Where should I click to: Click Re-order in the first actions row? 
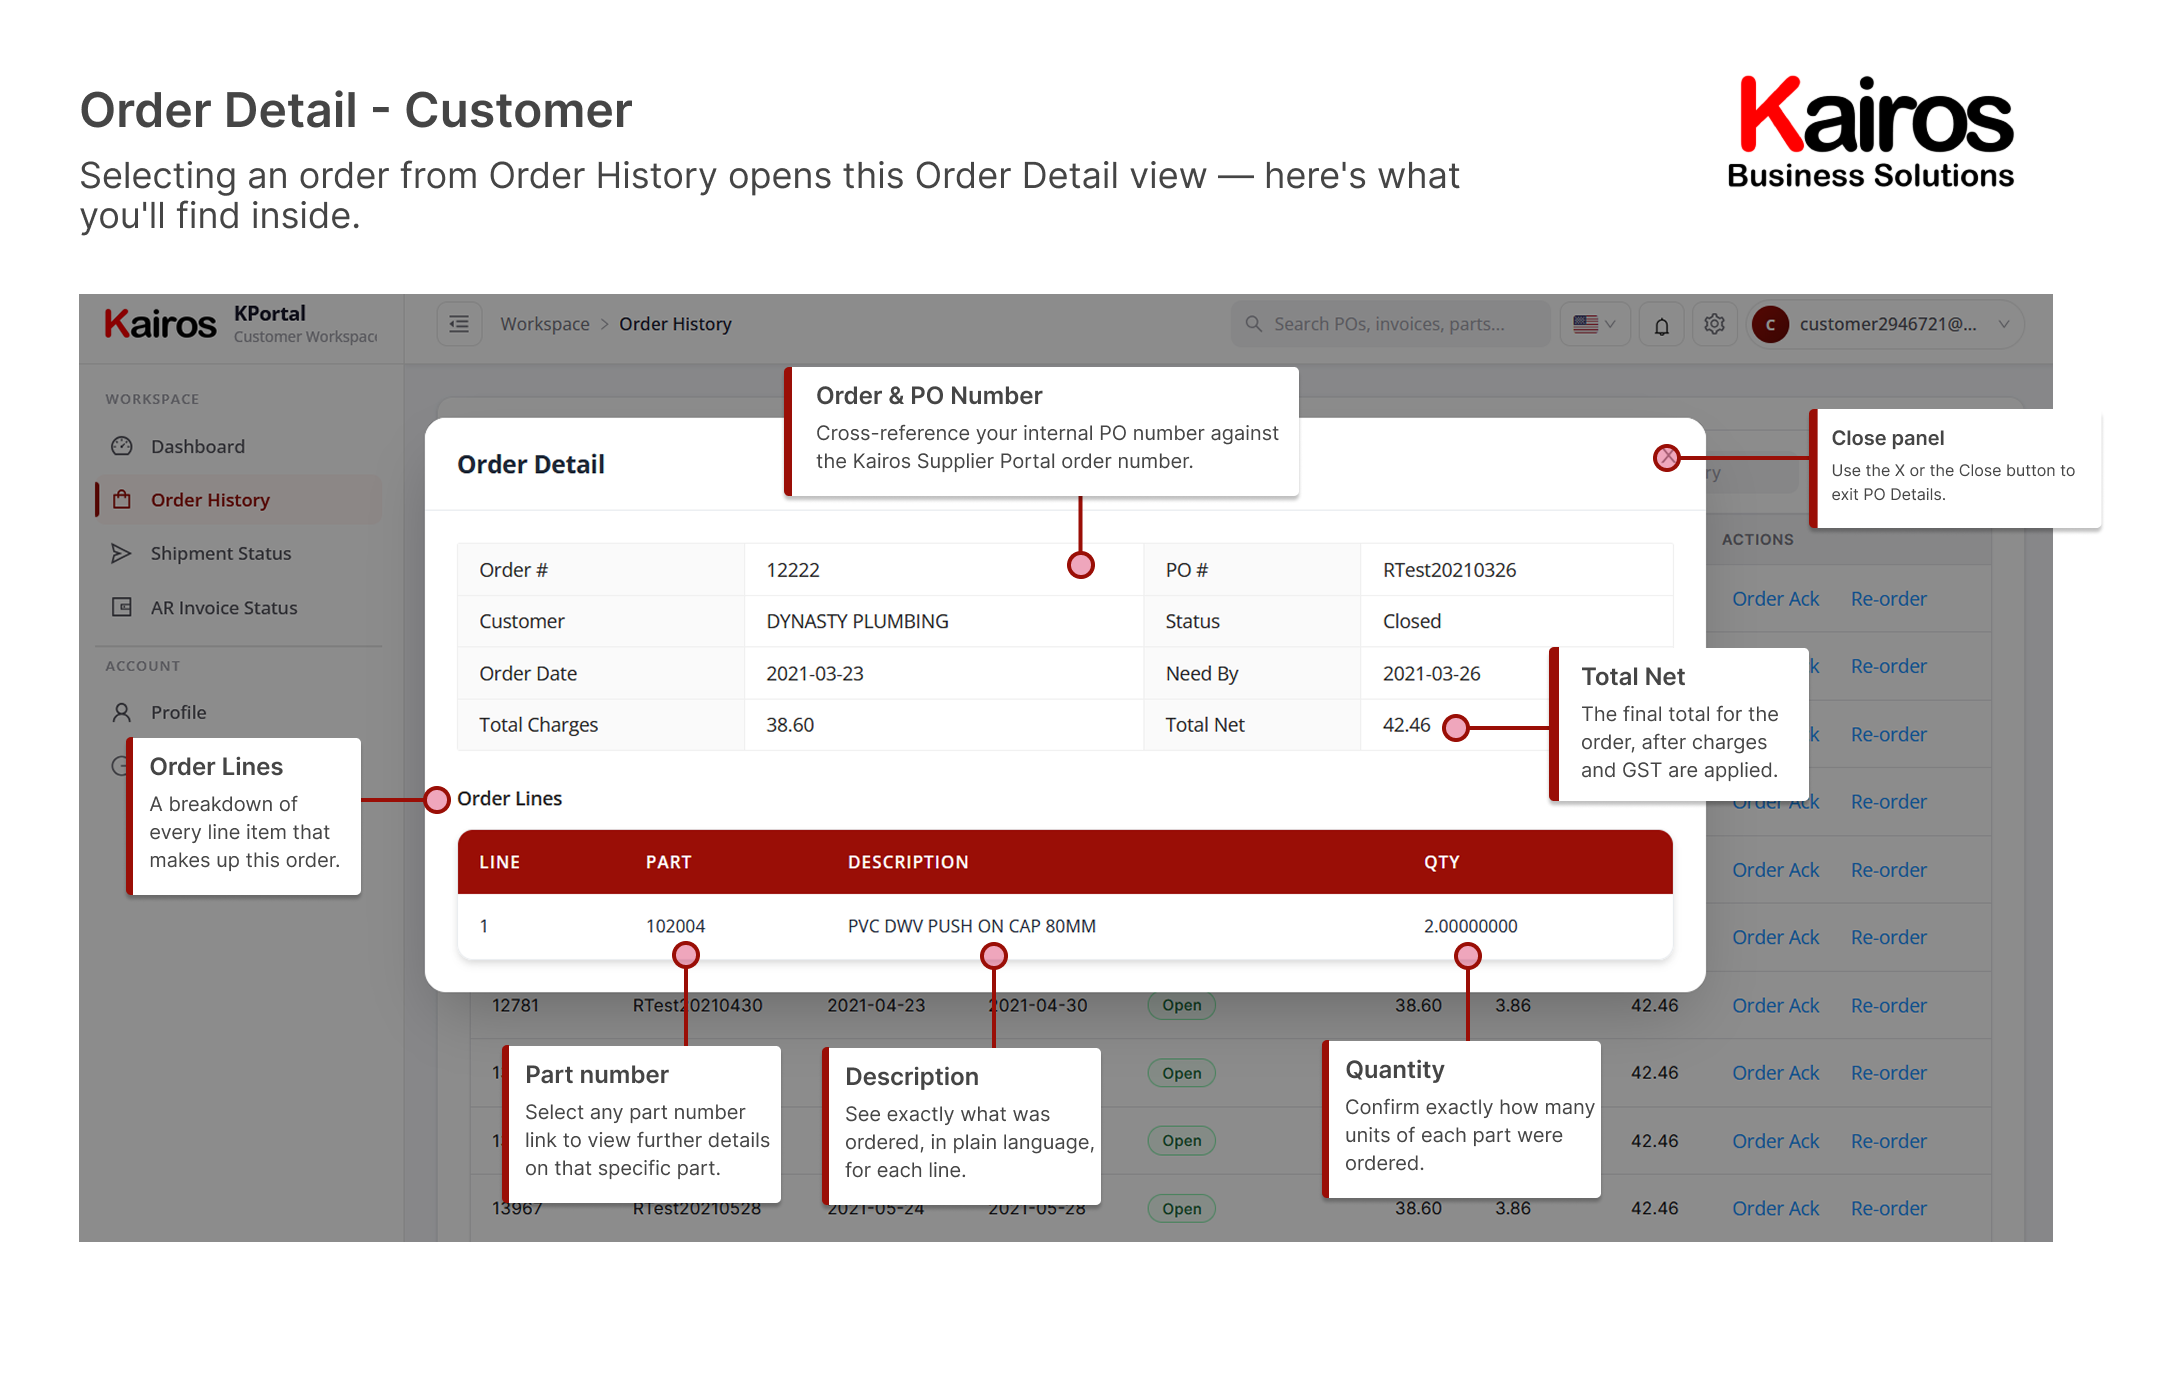[x=1888, y=598]
